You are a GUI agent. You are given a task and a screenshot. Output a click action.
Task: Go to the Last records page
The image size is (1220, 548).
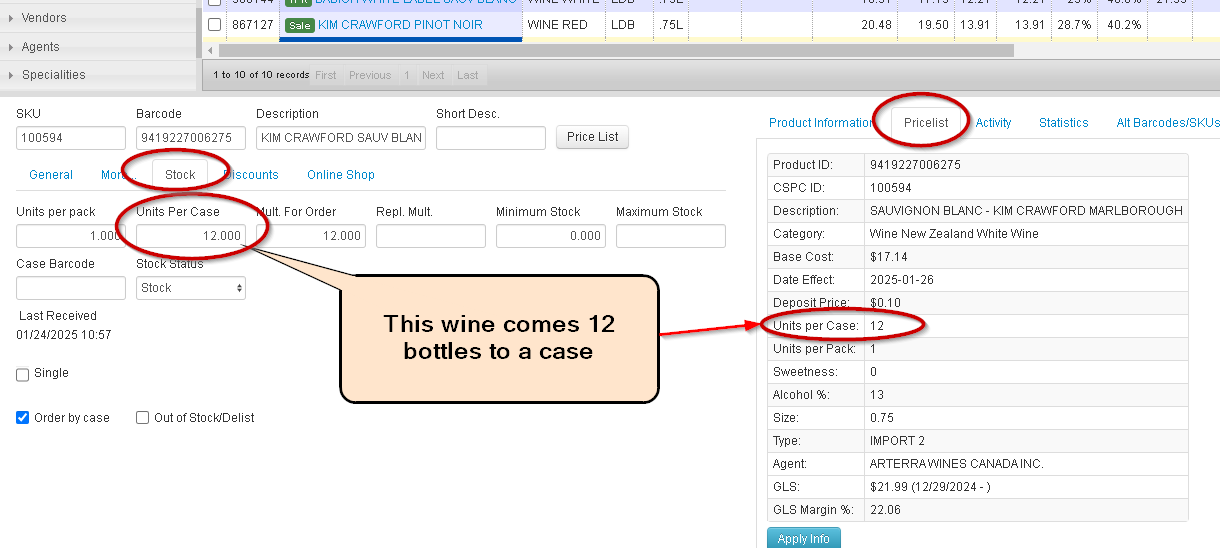coord(468,75)
